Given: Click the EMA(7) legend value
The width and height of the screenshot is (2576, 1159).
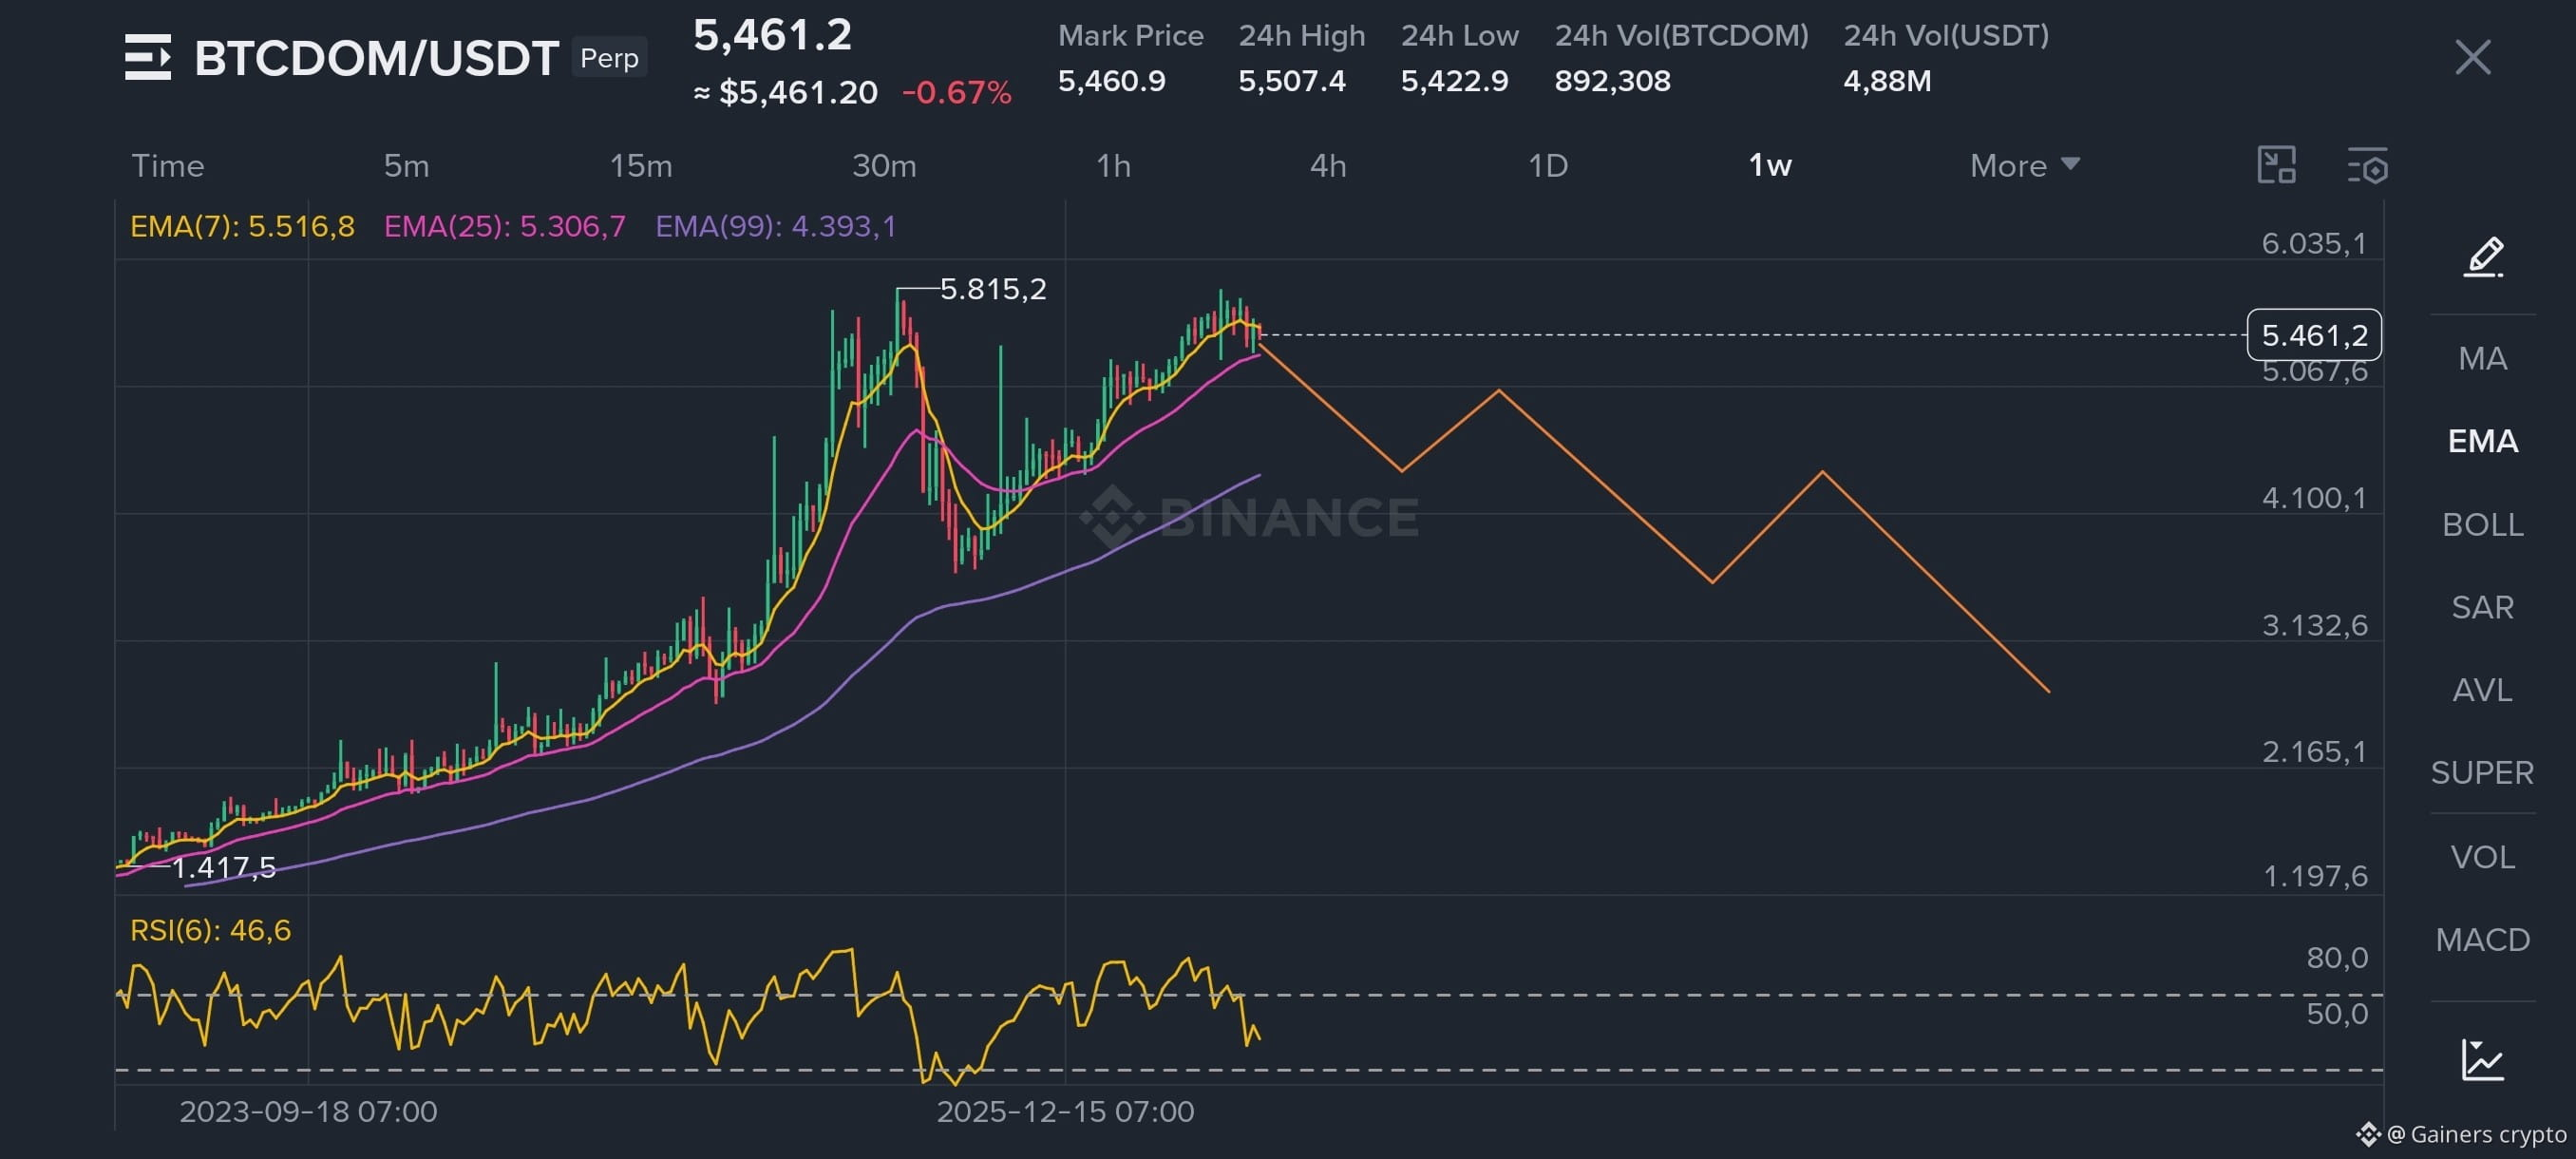Looking at the screenshot, I should click(x=242, y=226).
